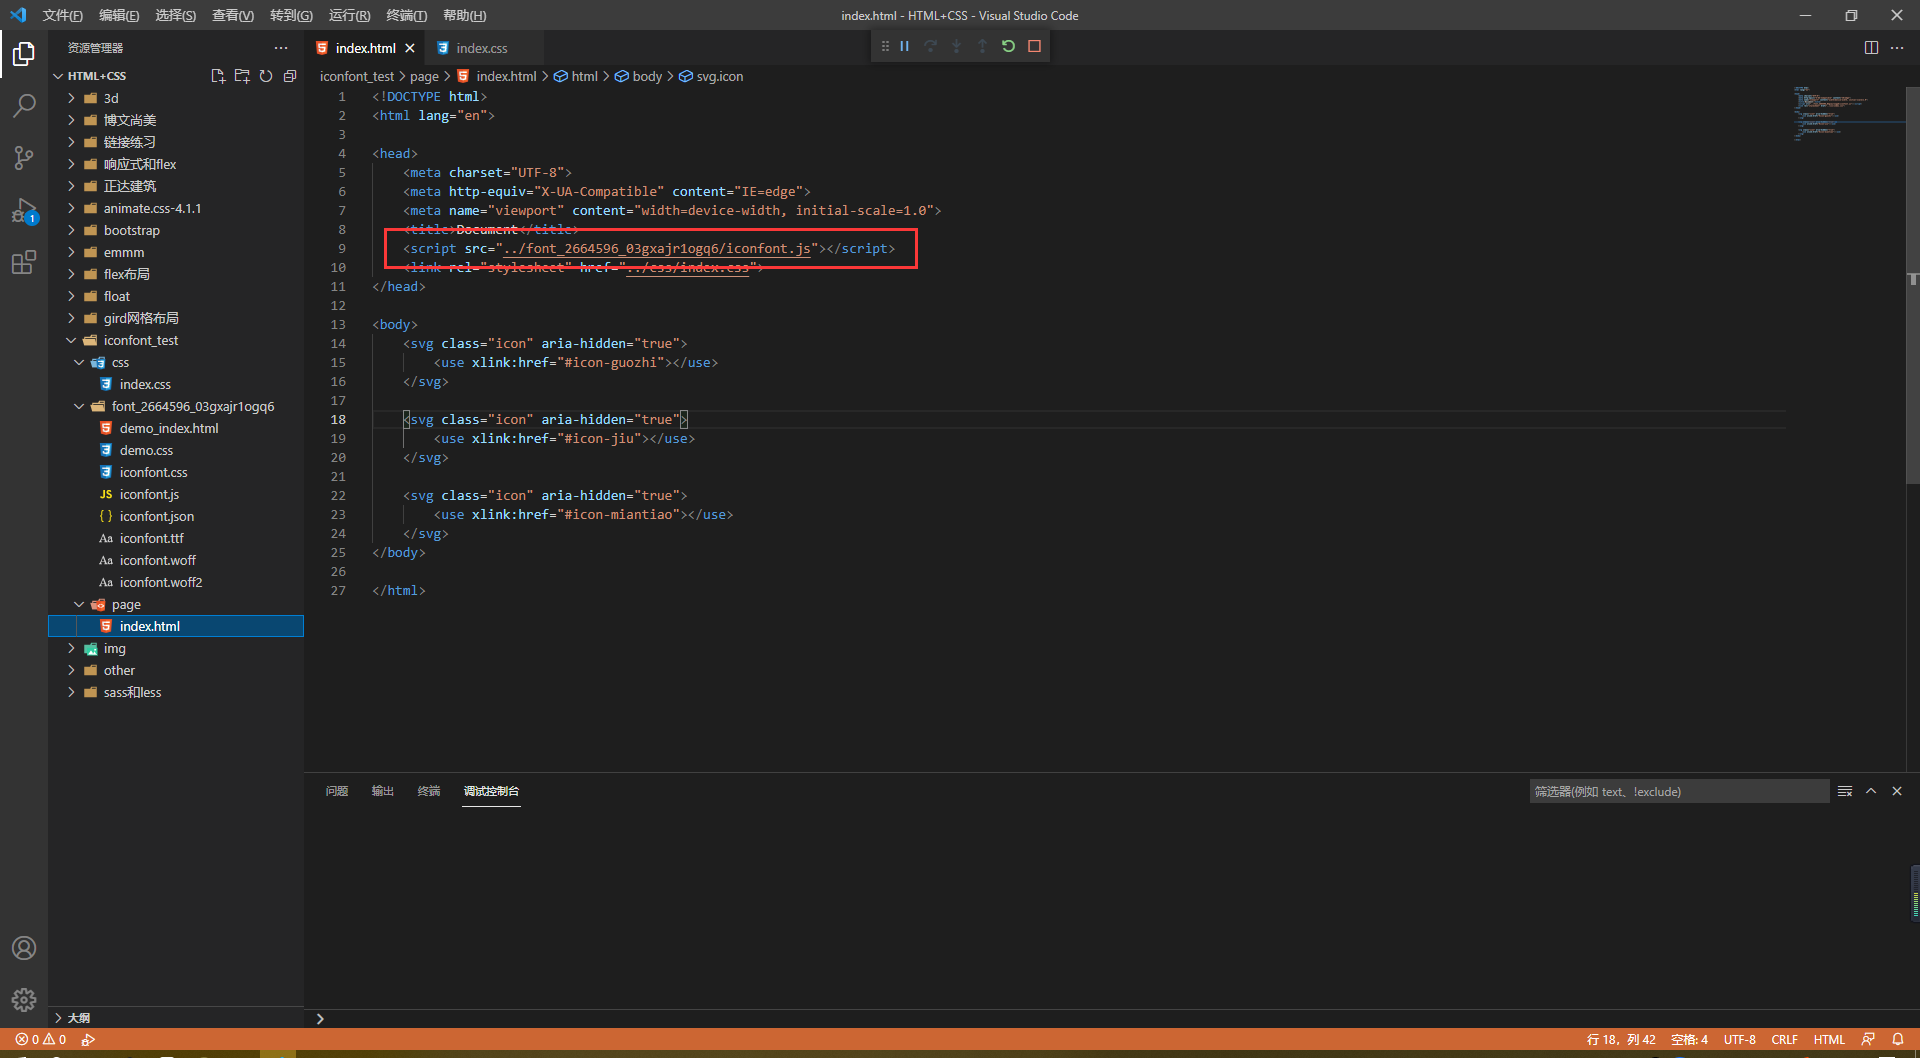Screen dimensions: 1920x1058
Task: Open the Accounts menu icon
Action: click(x=24, y=948)
